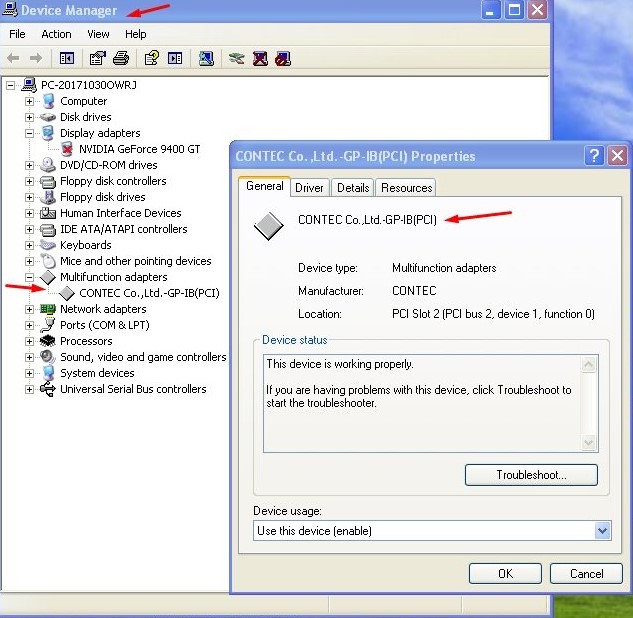The image size is (633, 618).
Task: Click device status scrollbar up arrow
Action: click(x=589, y=365)
